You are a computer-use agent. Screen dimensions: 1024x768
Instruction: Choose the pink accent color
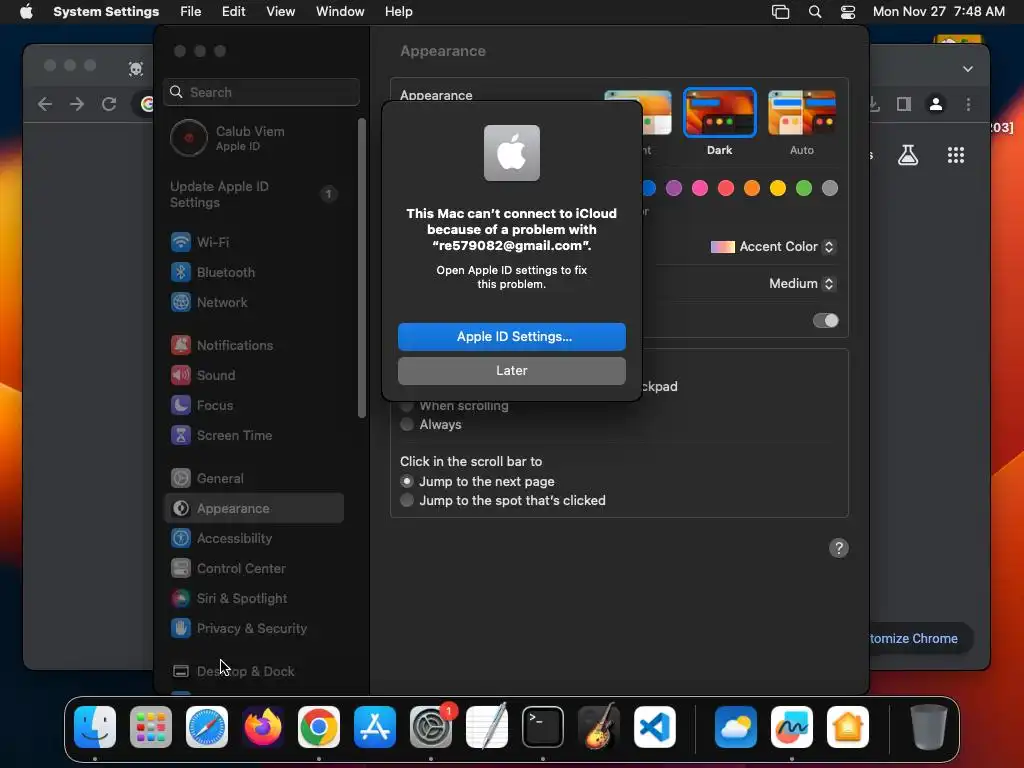[699, 188]
